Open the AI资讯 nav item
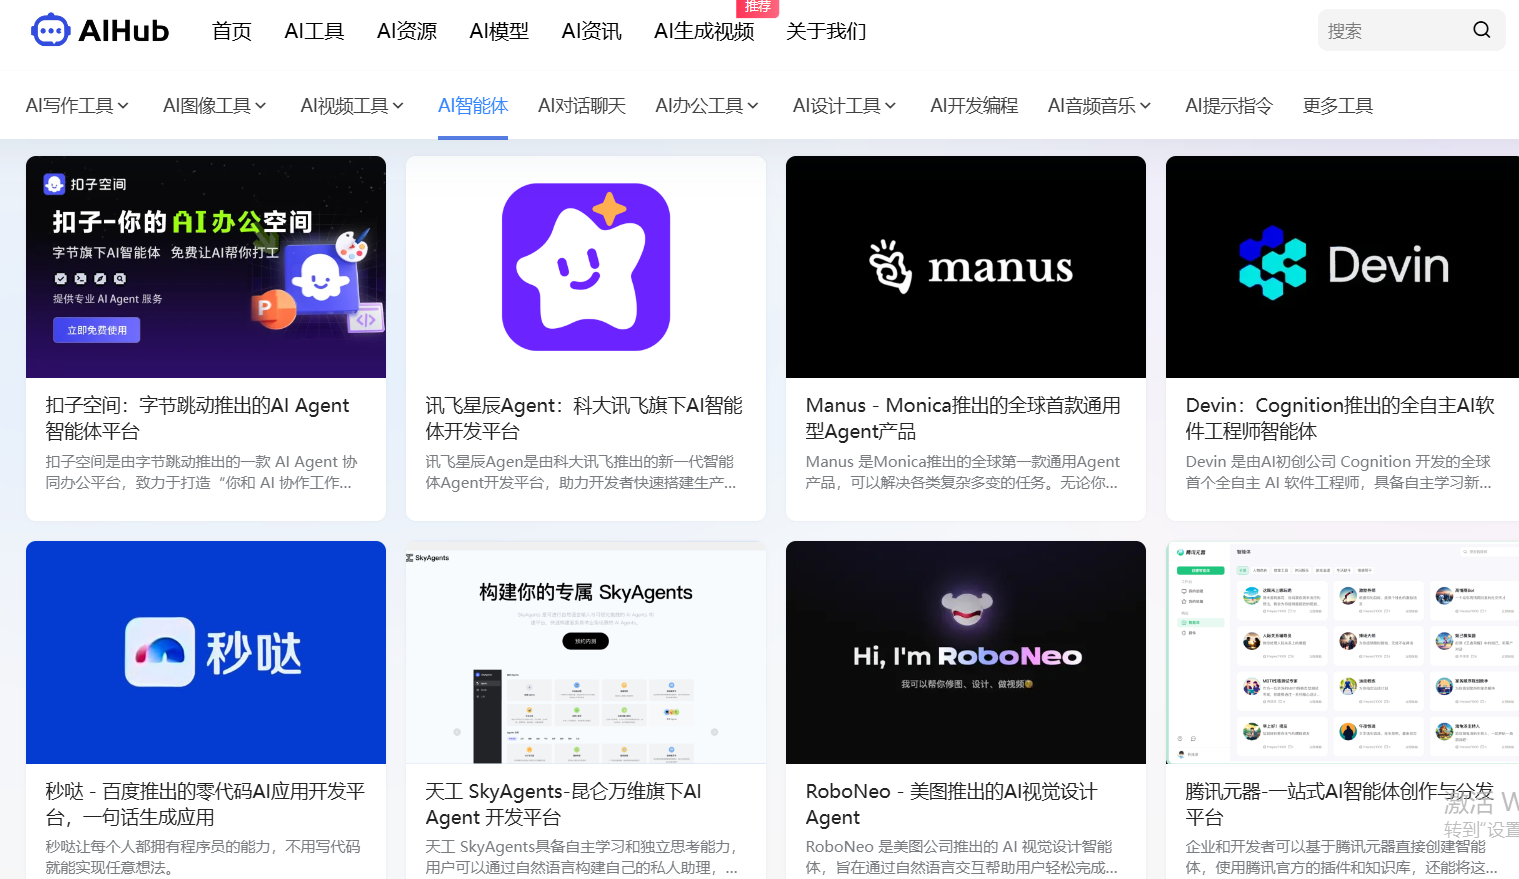Screen dimensions: 1519x879 (x=592, y=31)
